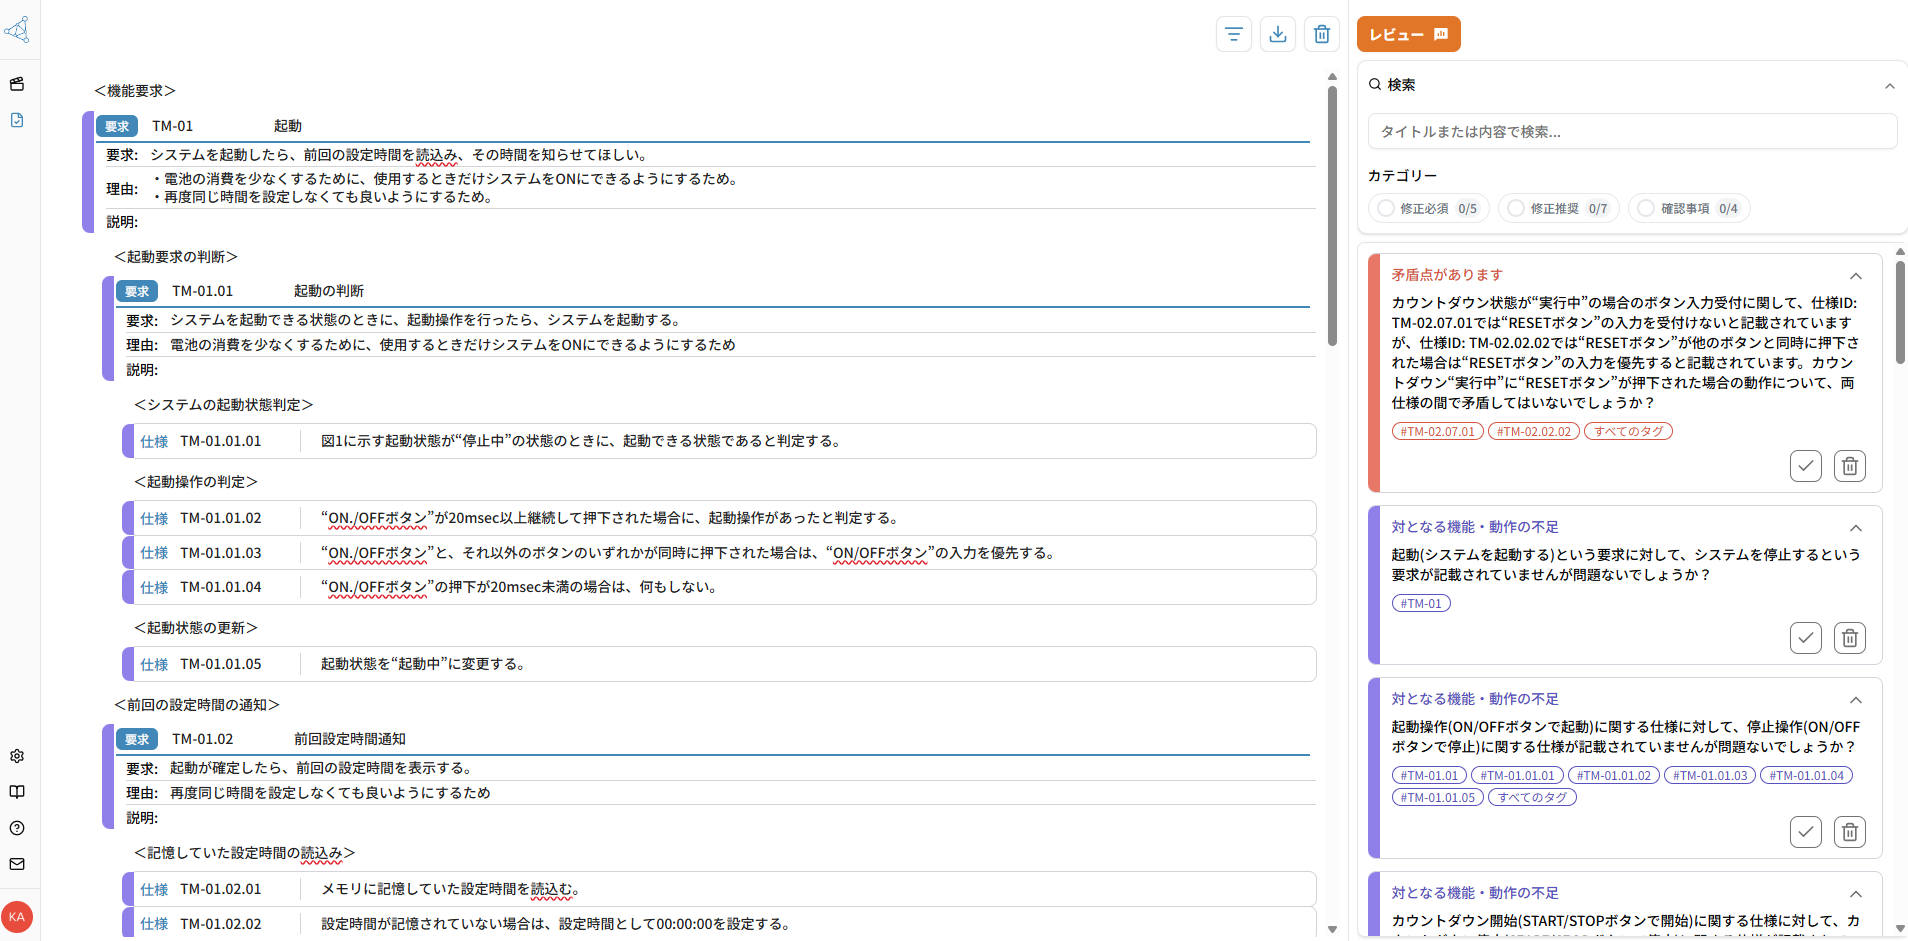Click the search field for title or content

point(1631,132)
